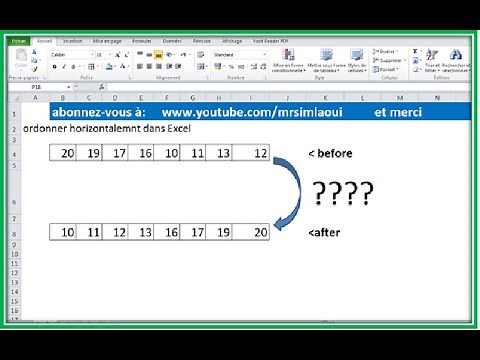
Task: Switch to the Données tab
Action: [172, 41]
